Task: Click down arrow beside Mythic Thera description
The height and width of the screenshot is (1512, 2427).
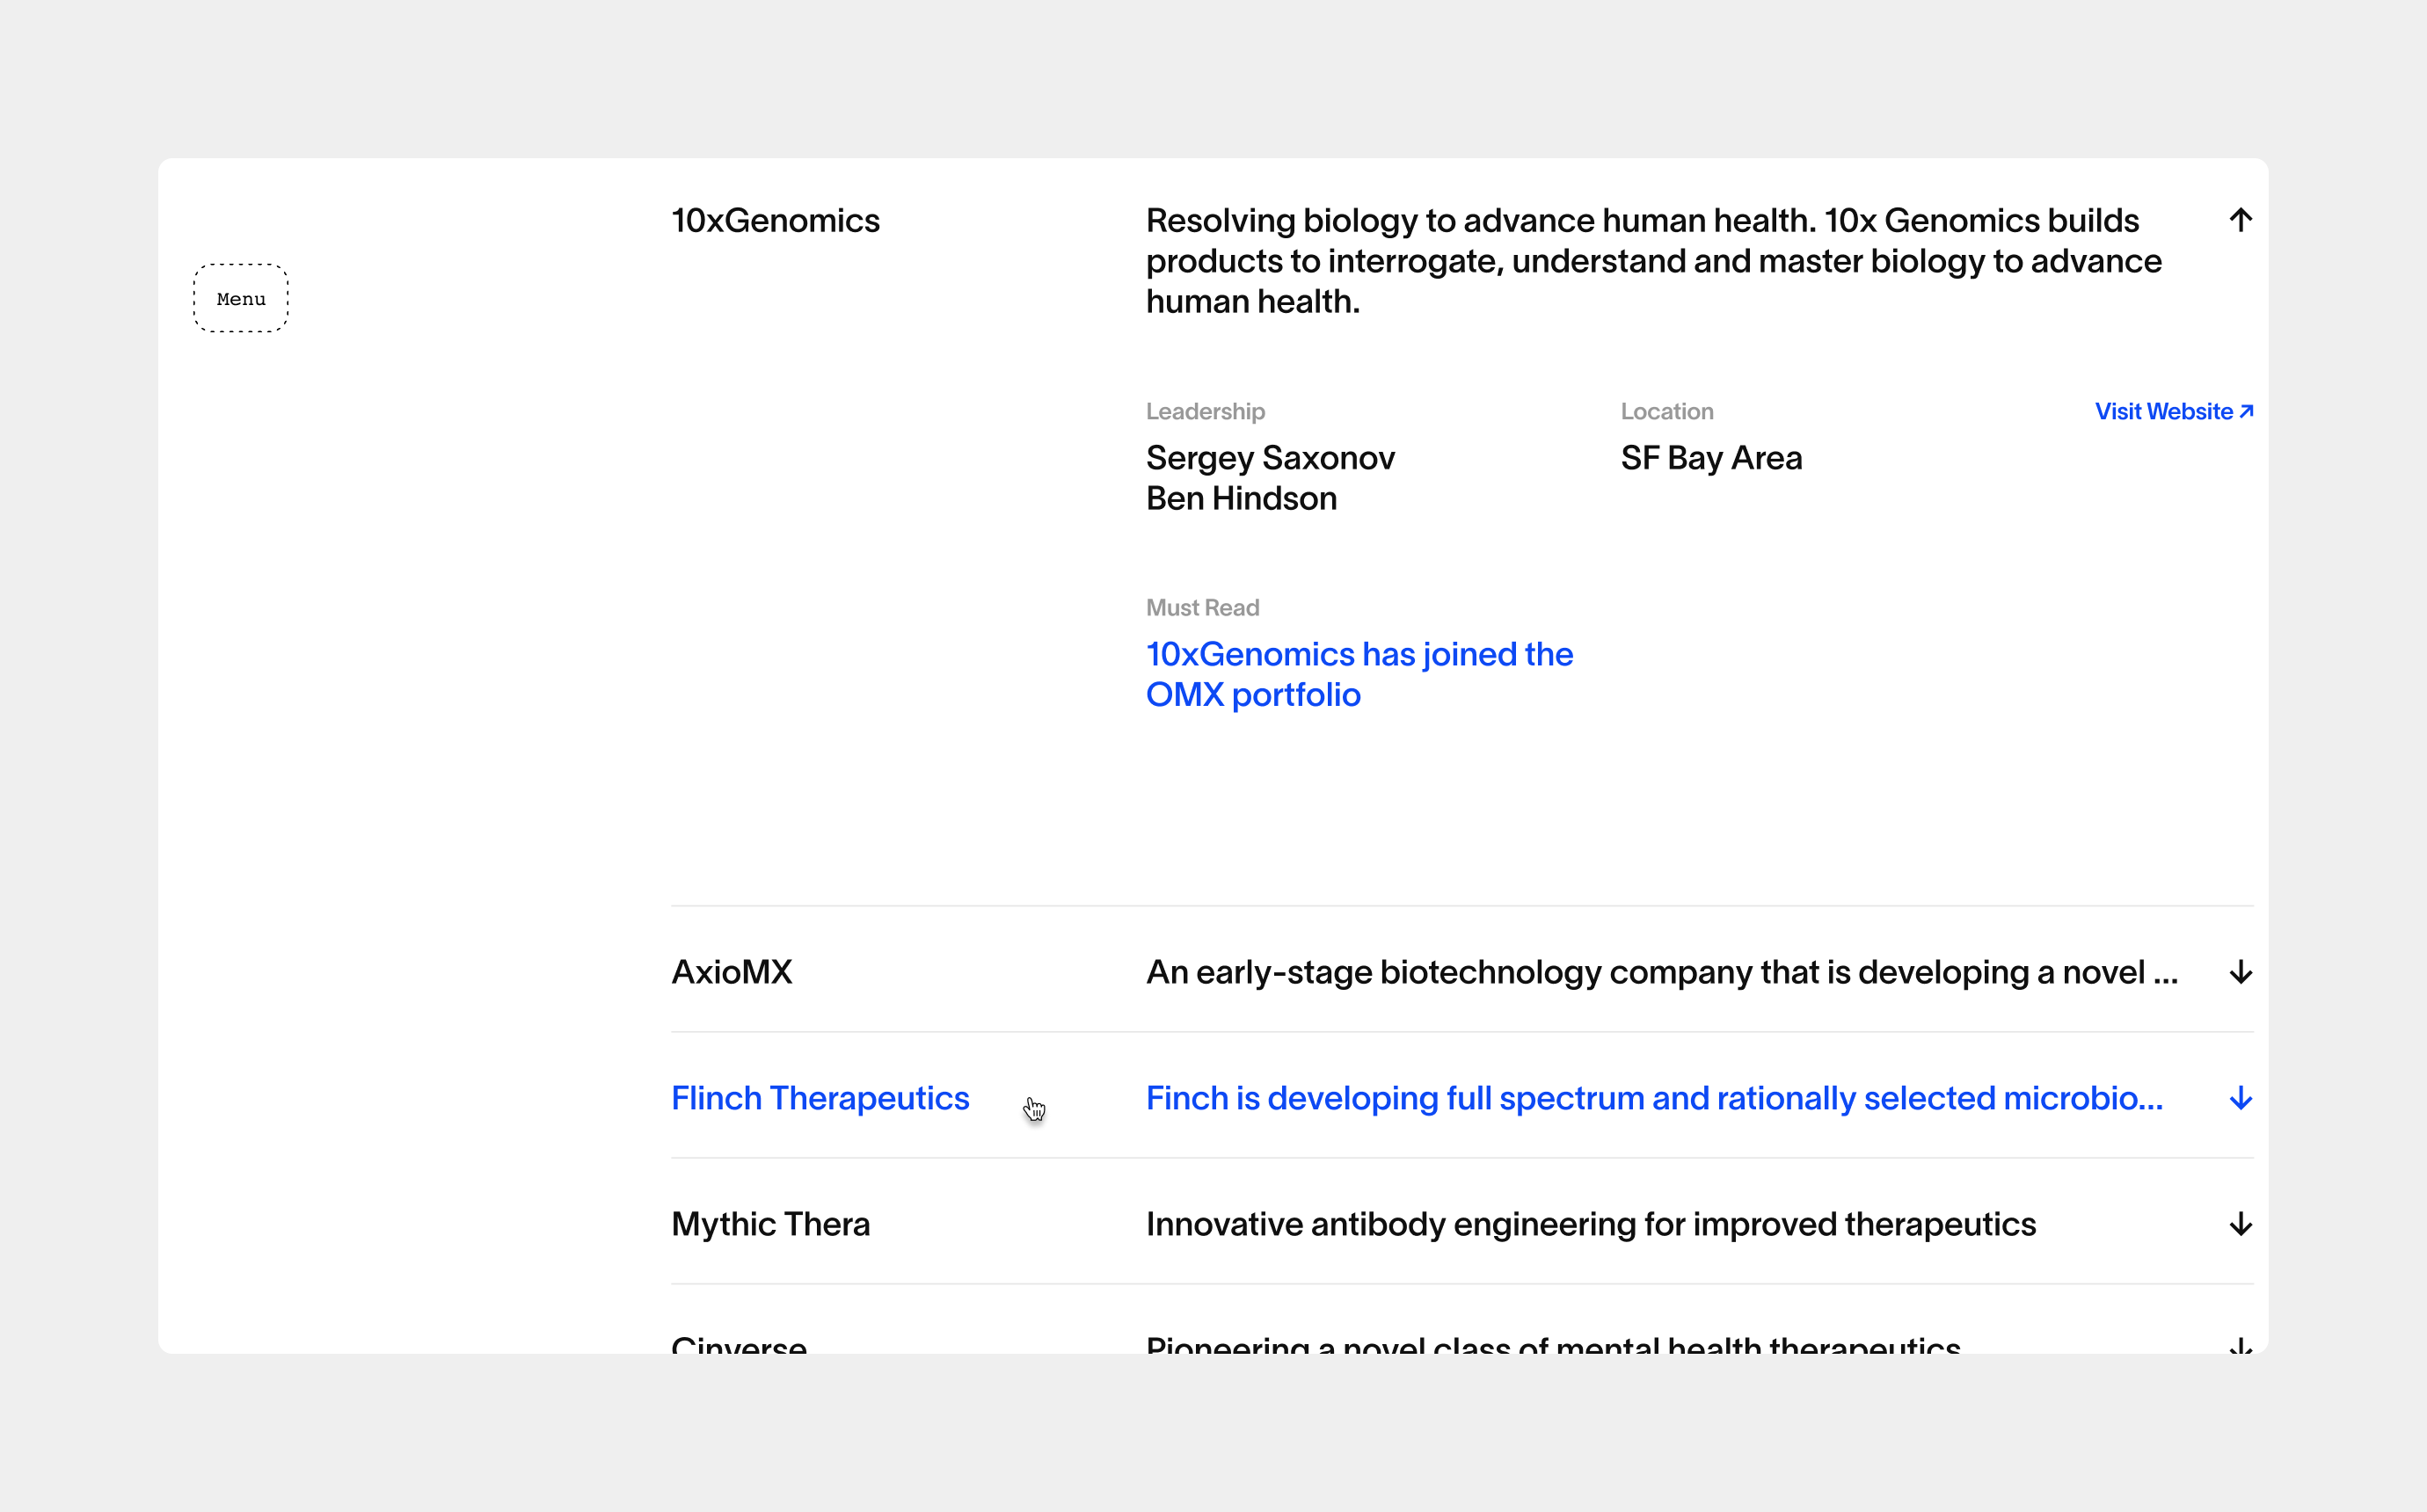Action: tap(2240, 1224)
